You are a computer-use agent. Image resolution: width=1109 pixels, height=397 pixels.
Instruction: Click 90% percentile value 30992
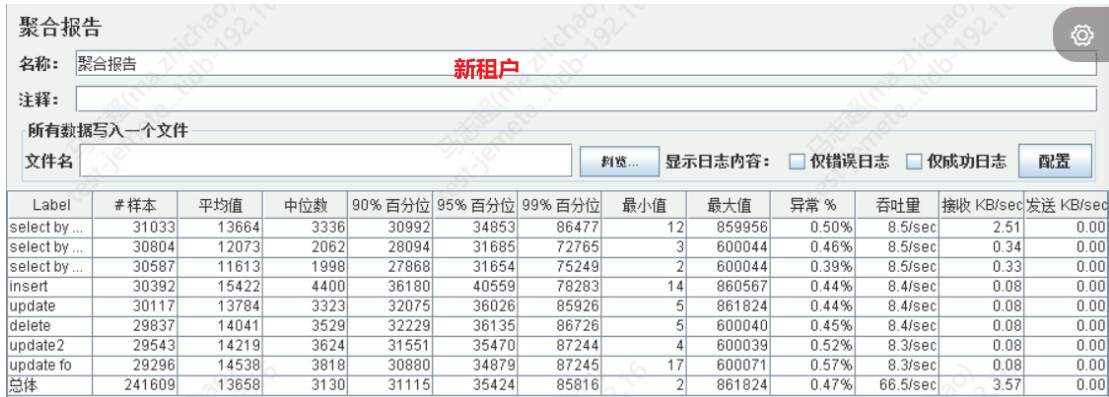409,227
